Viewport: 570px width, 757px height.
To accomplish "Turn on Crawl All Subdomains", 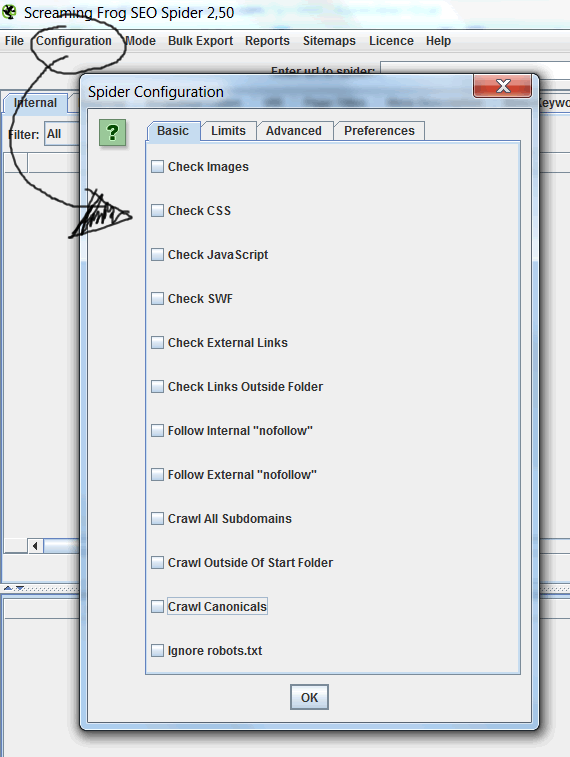I will click(157, 519).
